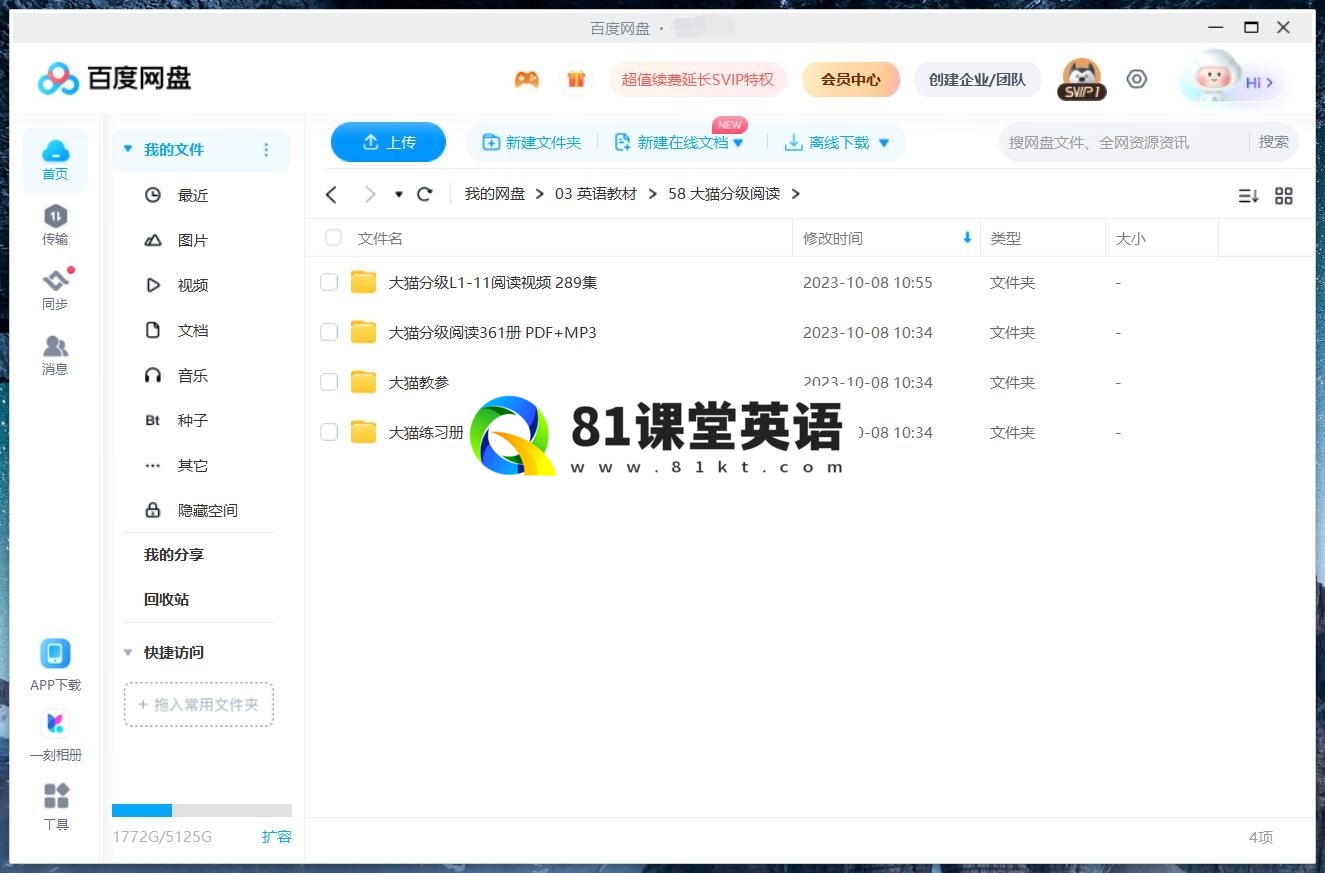Go back with the left arrow
1325x873 pixels.
(332, 194)
